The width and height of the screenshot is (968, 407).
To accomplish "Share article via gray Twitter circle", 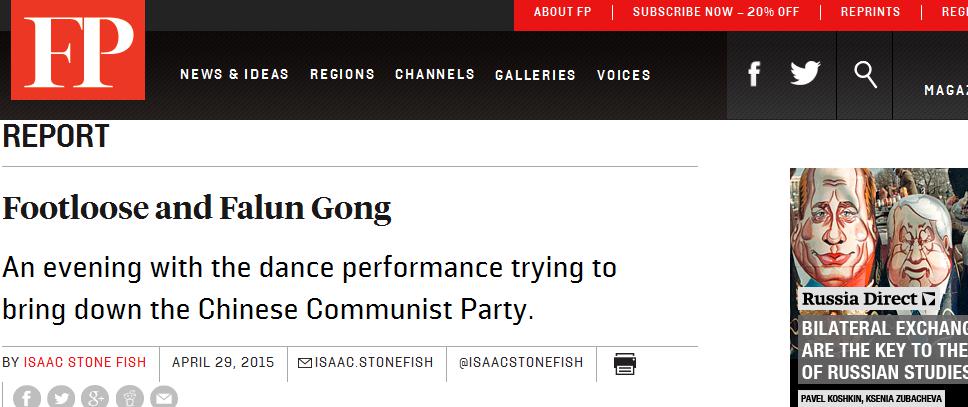I will [60, 397].
